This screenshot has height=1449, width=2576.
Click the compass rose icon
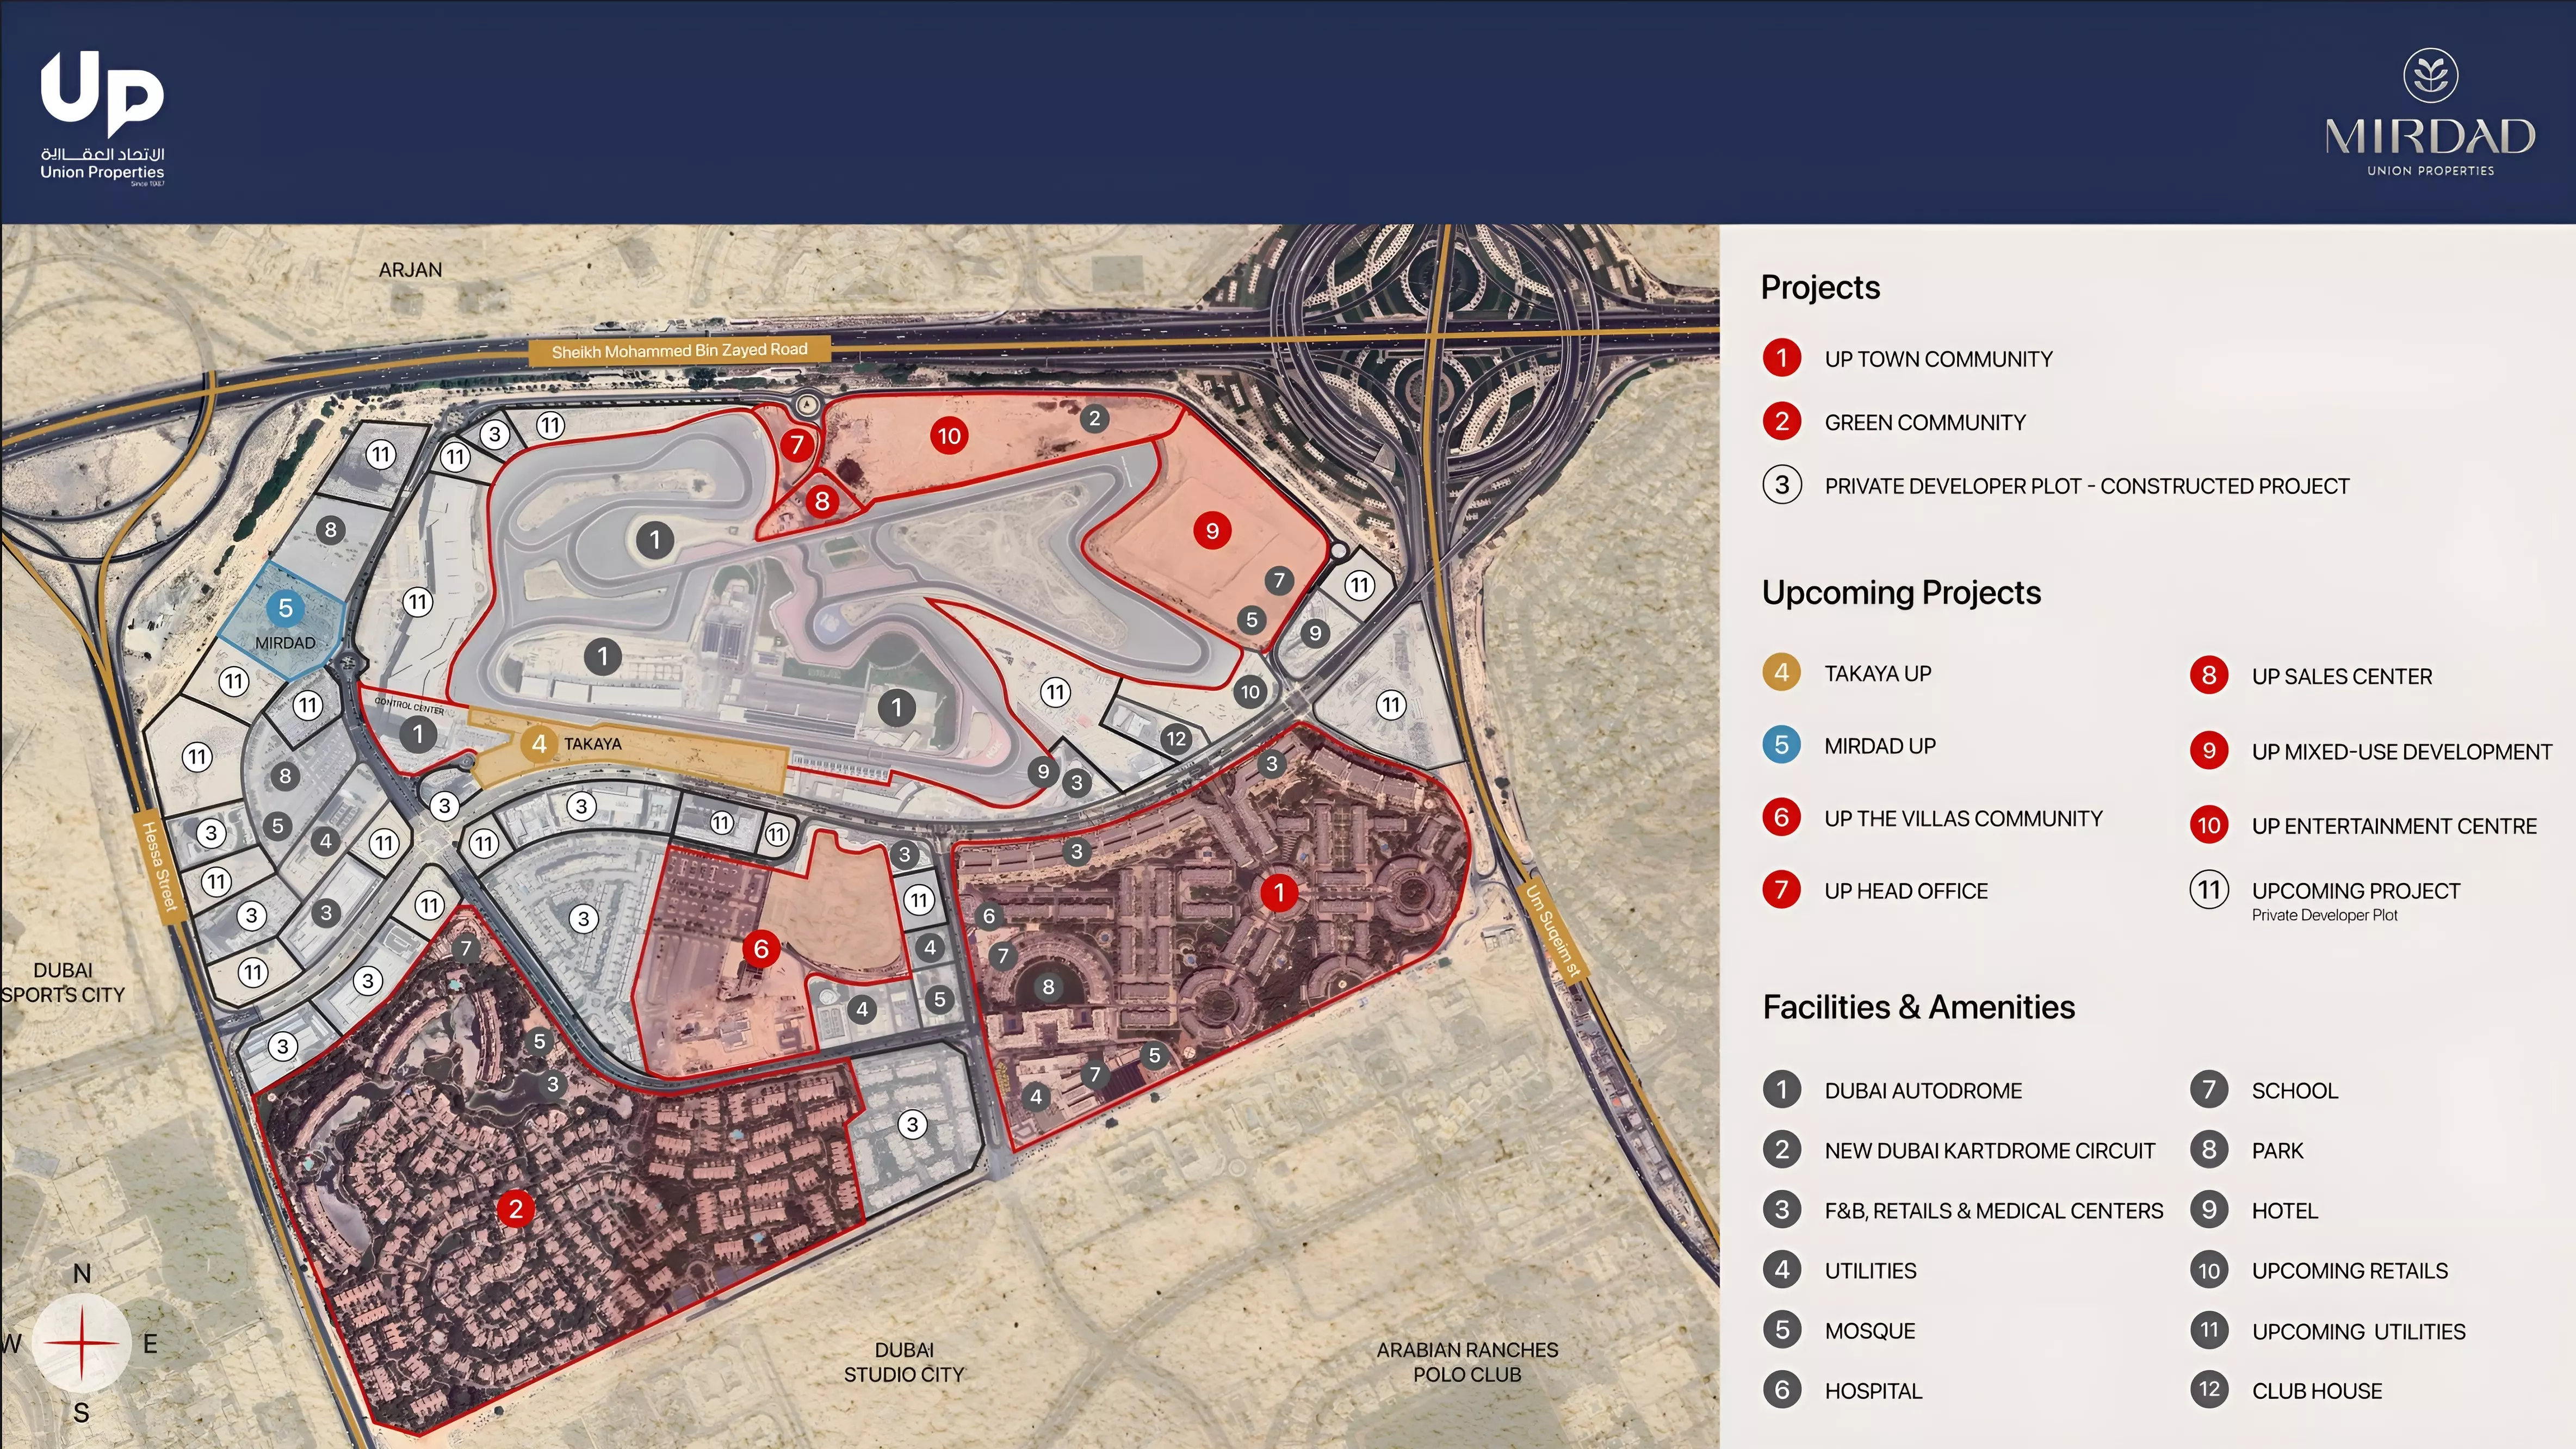(81, 1343)
